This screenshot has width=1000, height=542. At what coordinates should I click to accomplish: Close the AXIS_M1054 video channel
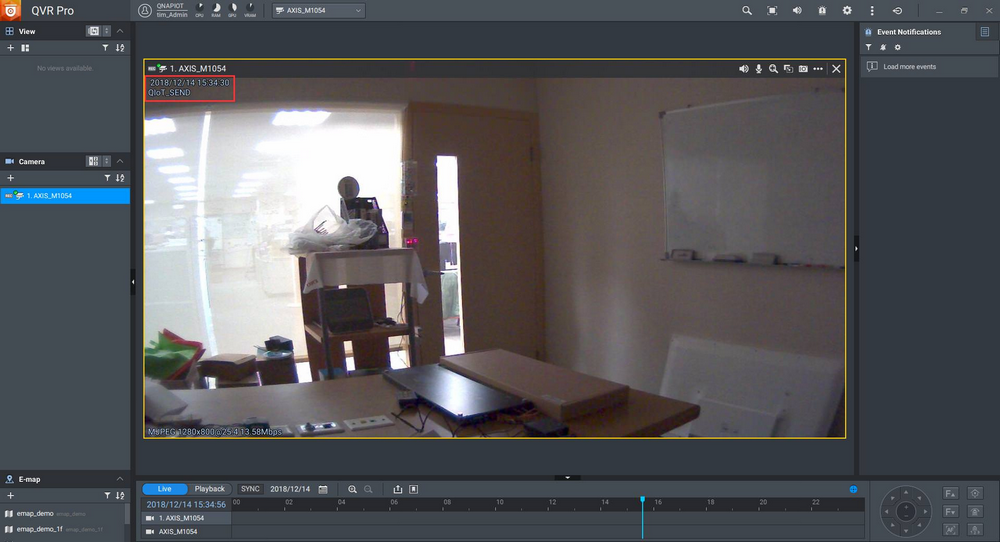(x=836, y=68)
